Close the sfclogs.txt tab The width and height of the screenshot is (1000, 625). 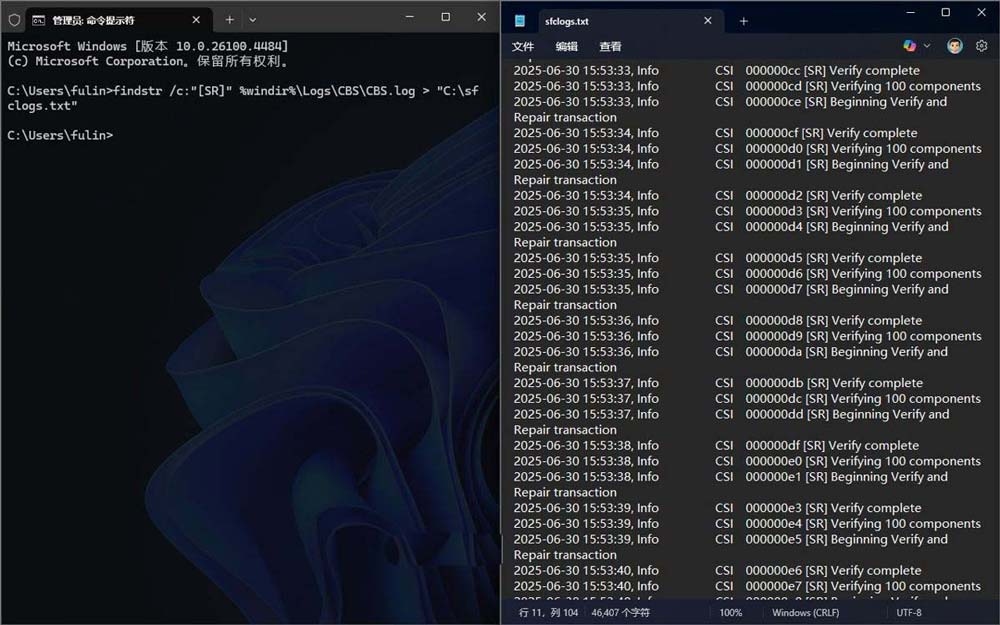coord(708,21)
